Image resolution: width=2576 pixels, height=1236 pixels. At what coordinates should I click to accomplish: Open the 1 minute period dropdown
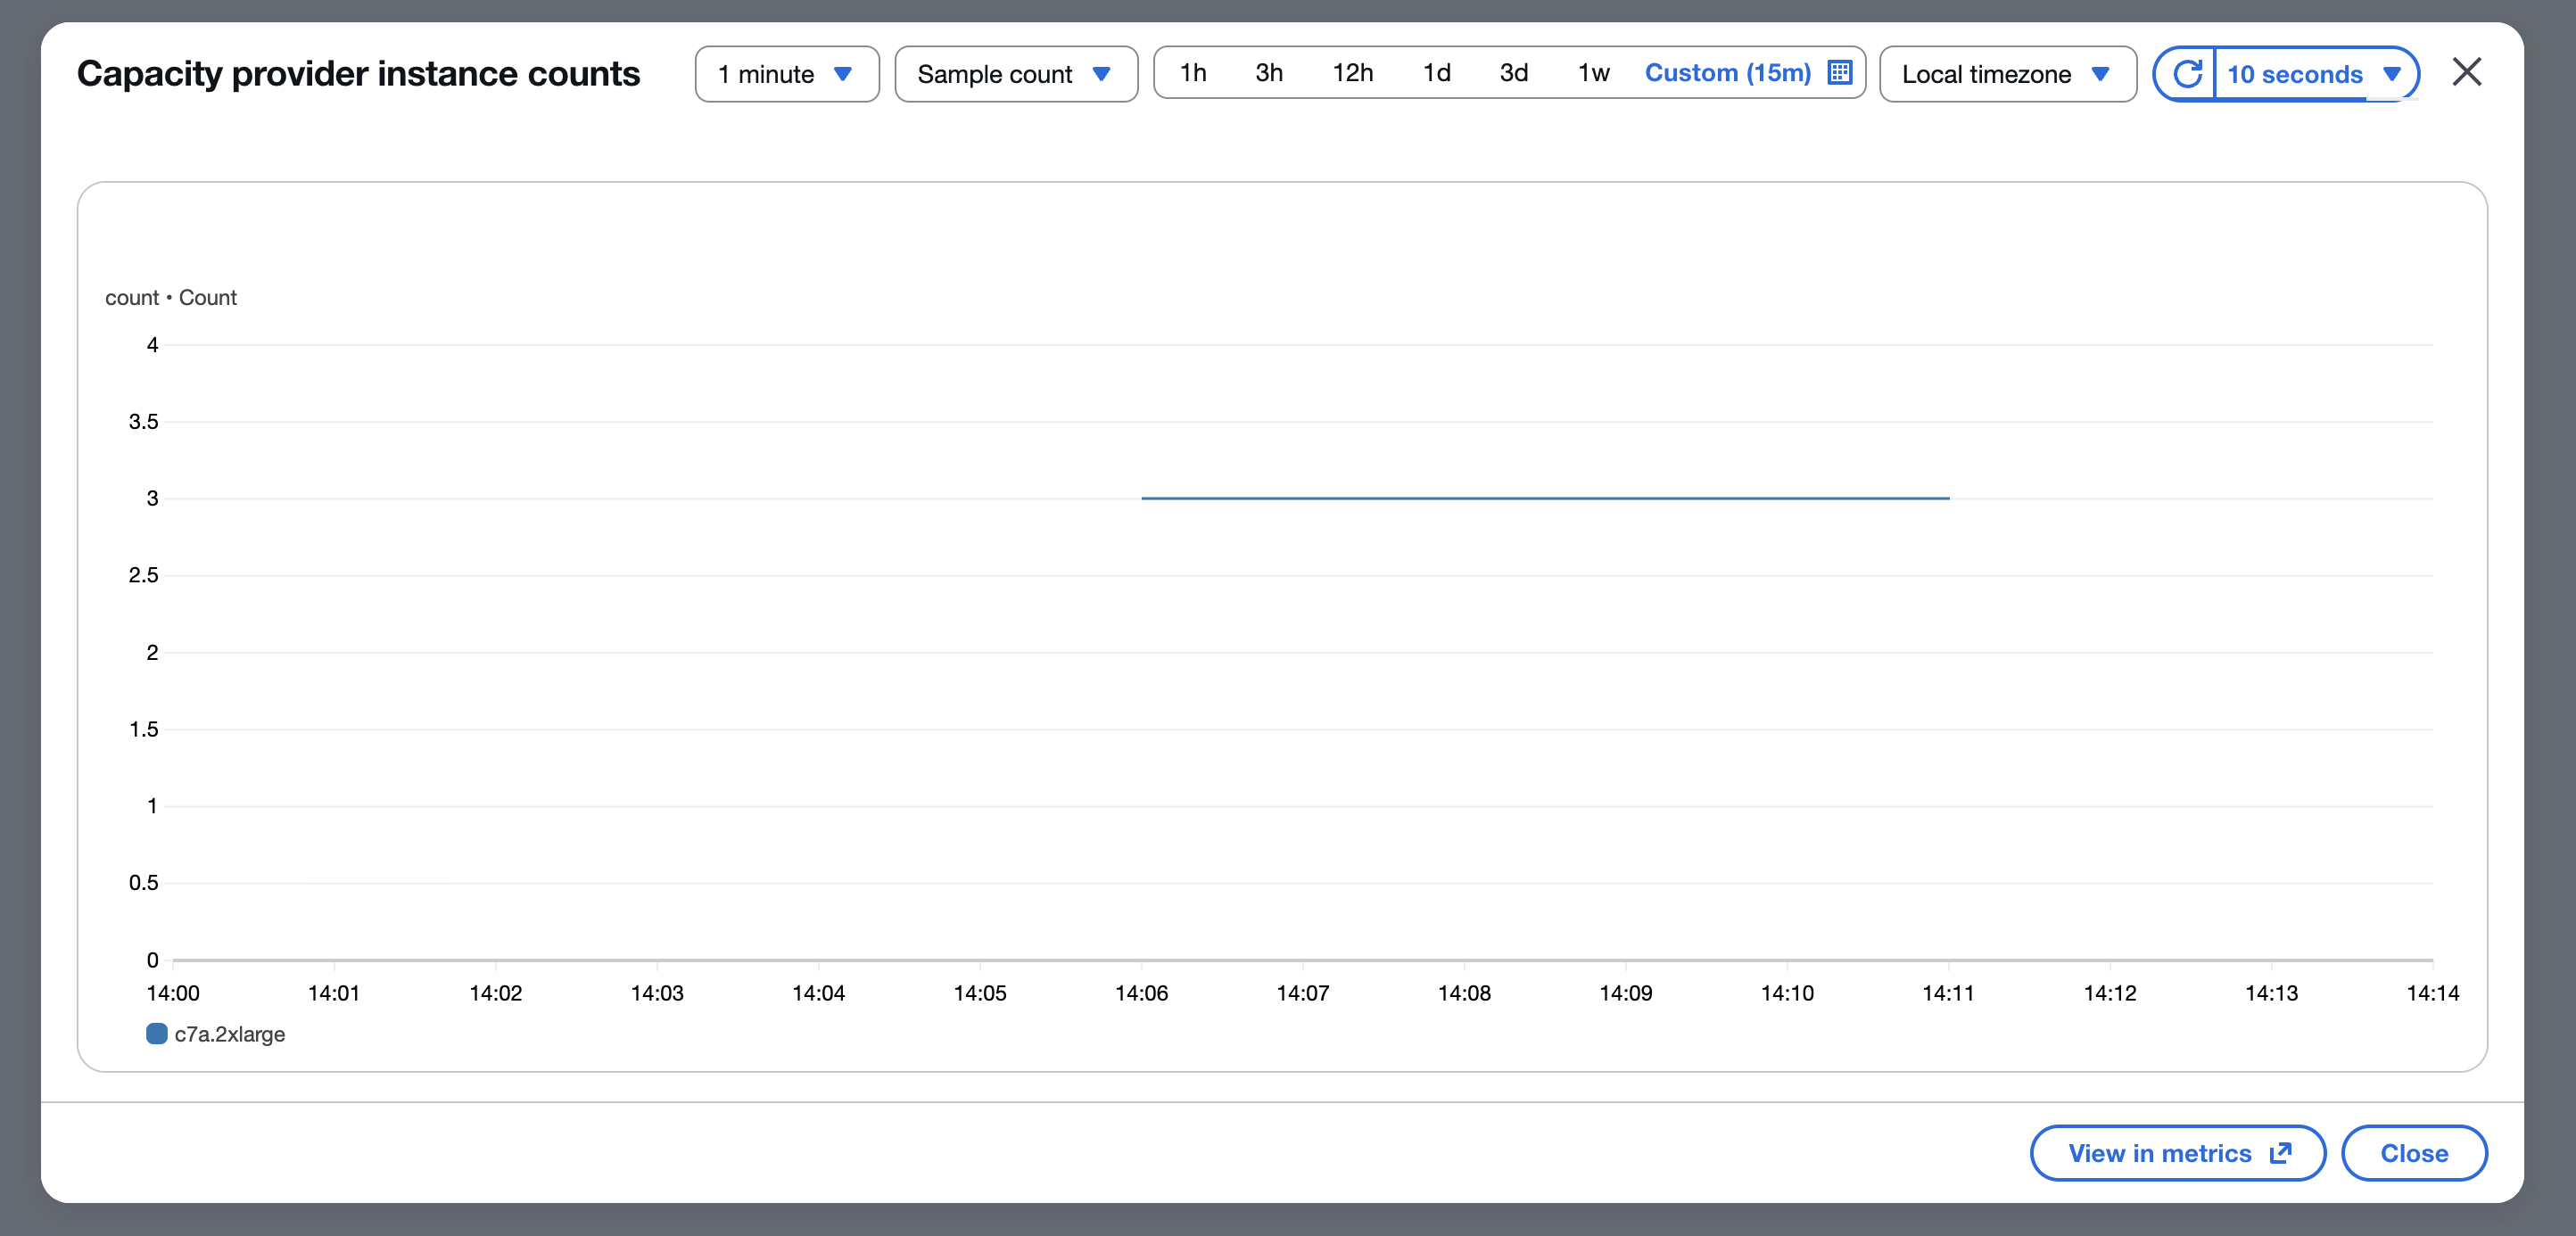point(786,74)
